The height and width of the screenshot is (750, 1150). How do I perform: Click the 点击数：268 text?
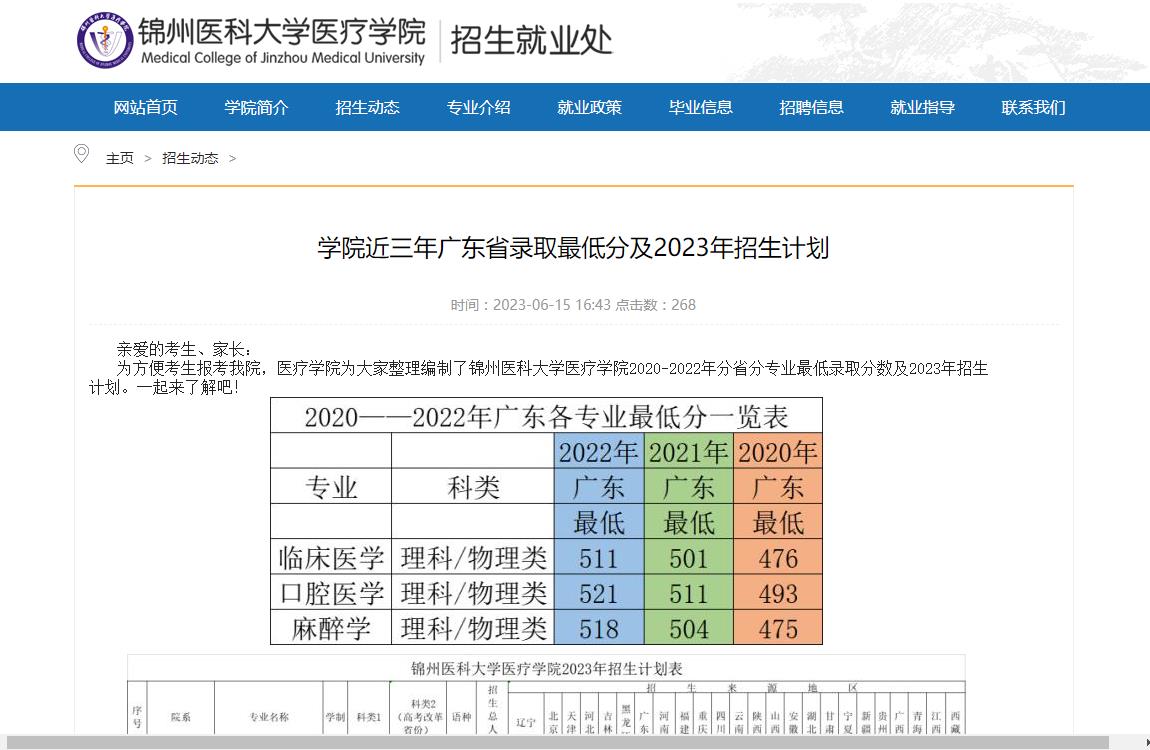point(655,305)
